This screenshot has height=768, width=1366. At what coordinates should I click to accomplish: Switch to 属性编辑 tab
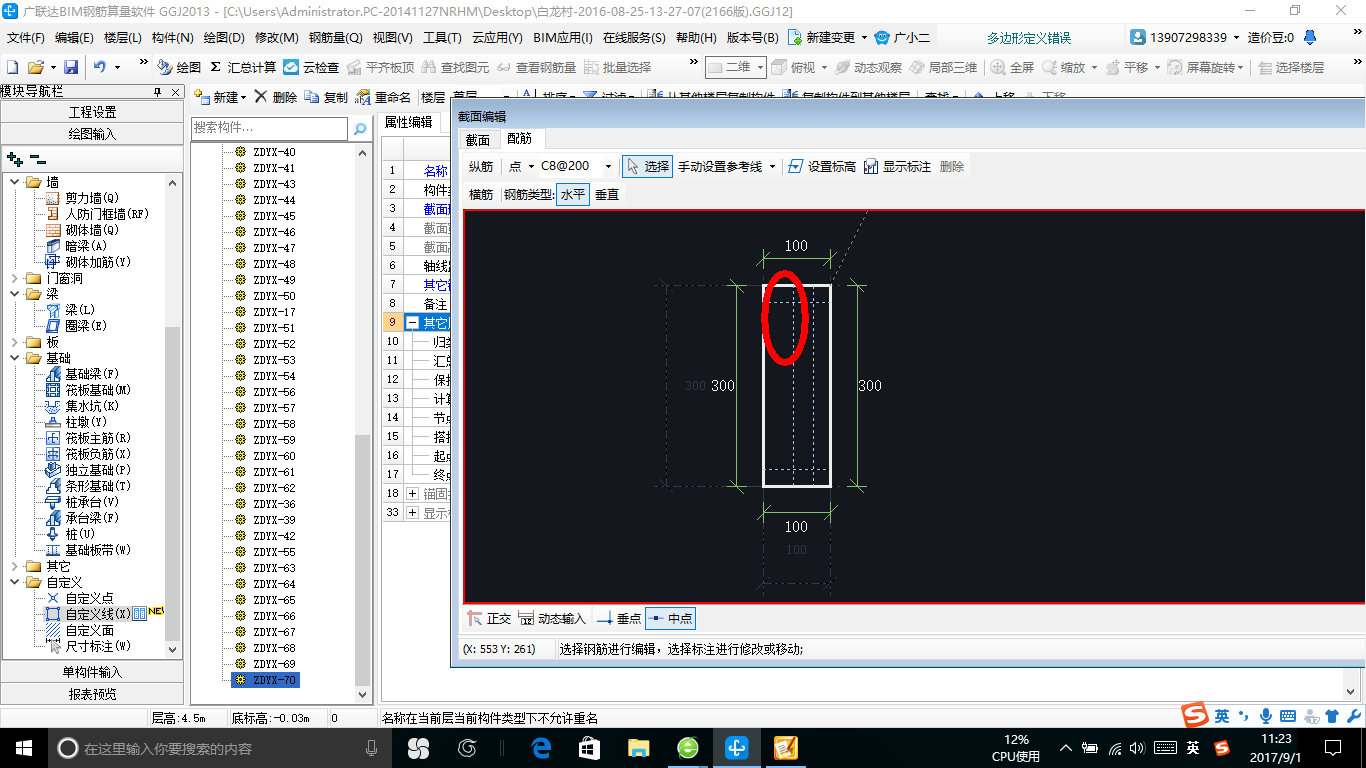409,122
